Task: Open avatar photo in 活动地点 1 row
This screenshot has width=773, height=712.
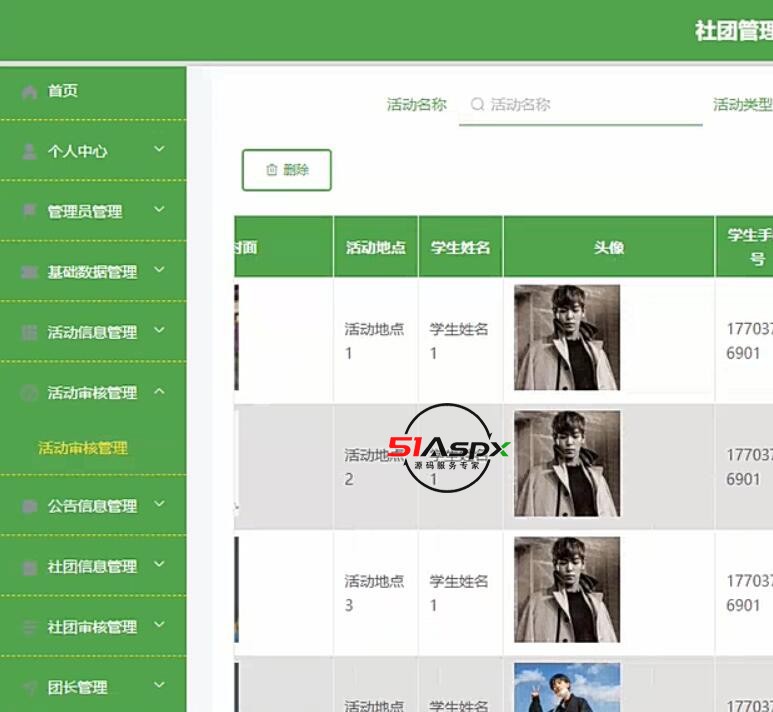Action: coord(567,338)
